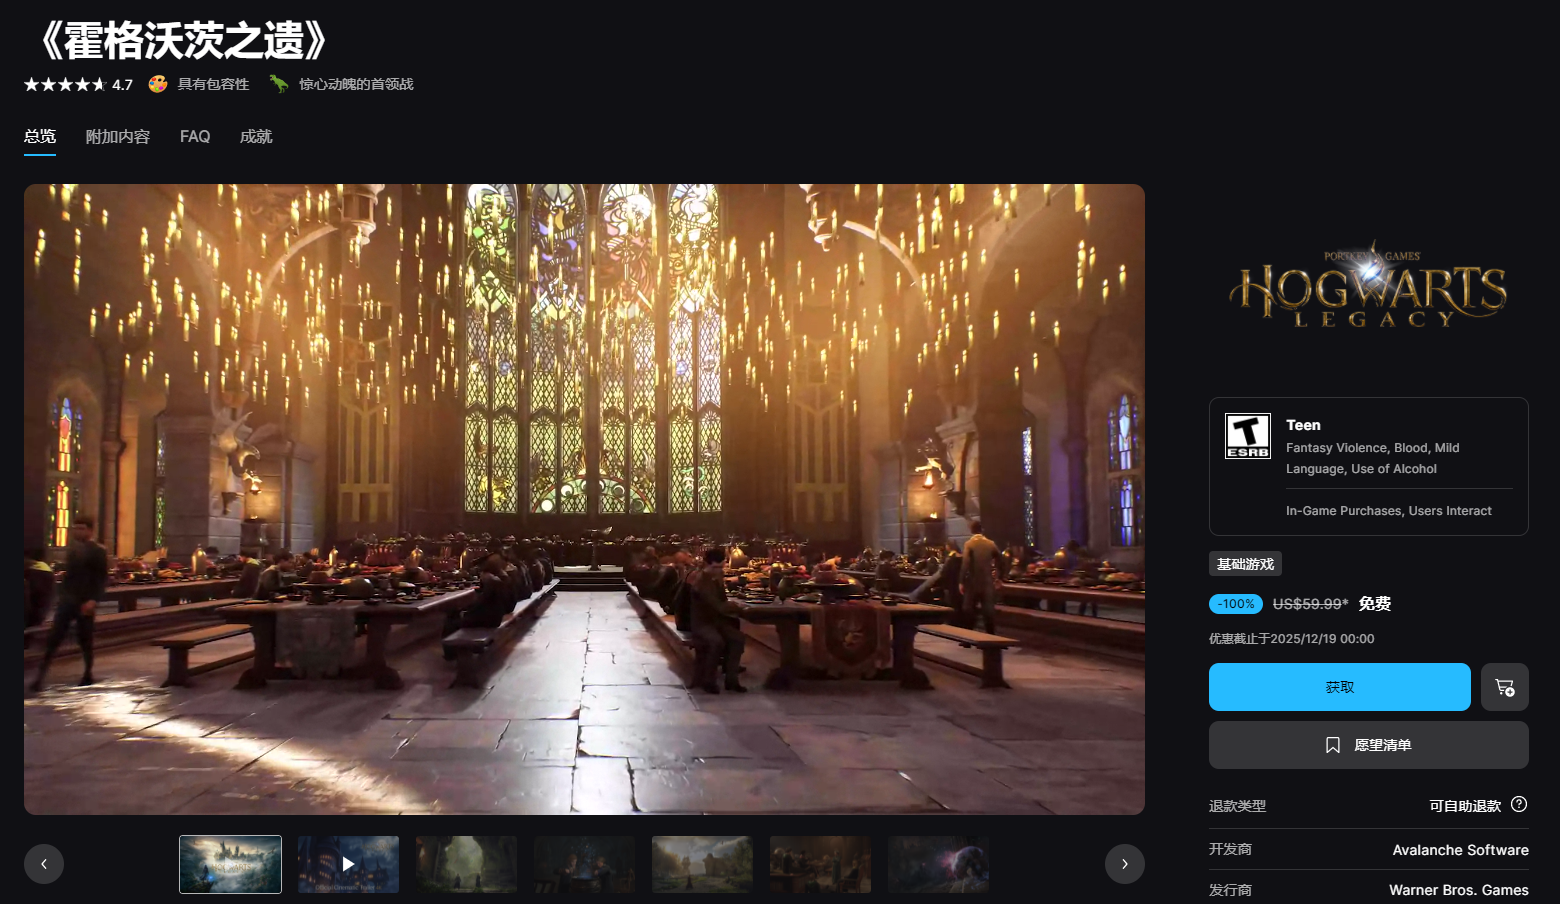This screenshot has width=1560, height=904.
Task: Click the ESRB Teen rating badge
Action: click(1247, 436)
